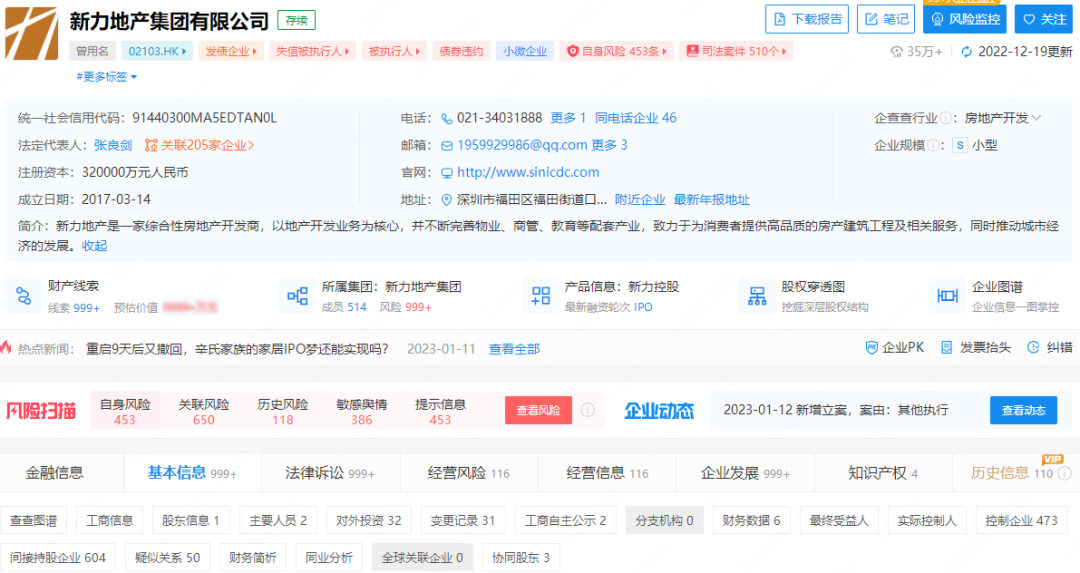
Task: Click the view count icon beside 35万+
Action: (896, 52)
